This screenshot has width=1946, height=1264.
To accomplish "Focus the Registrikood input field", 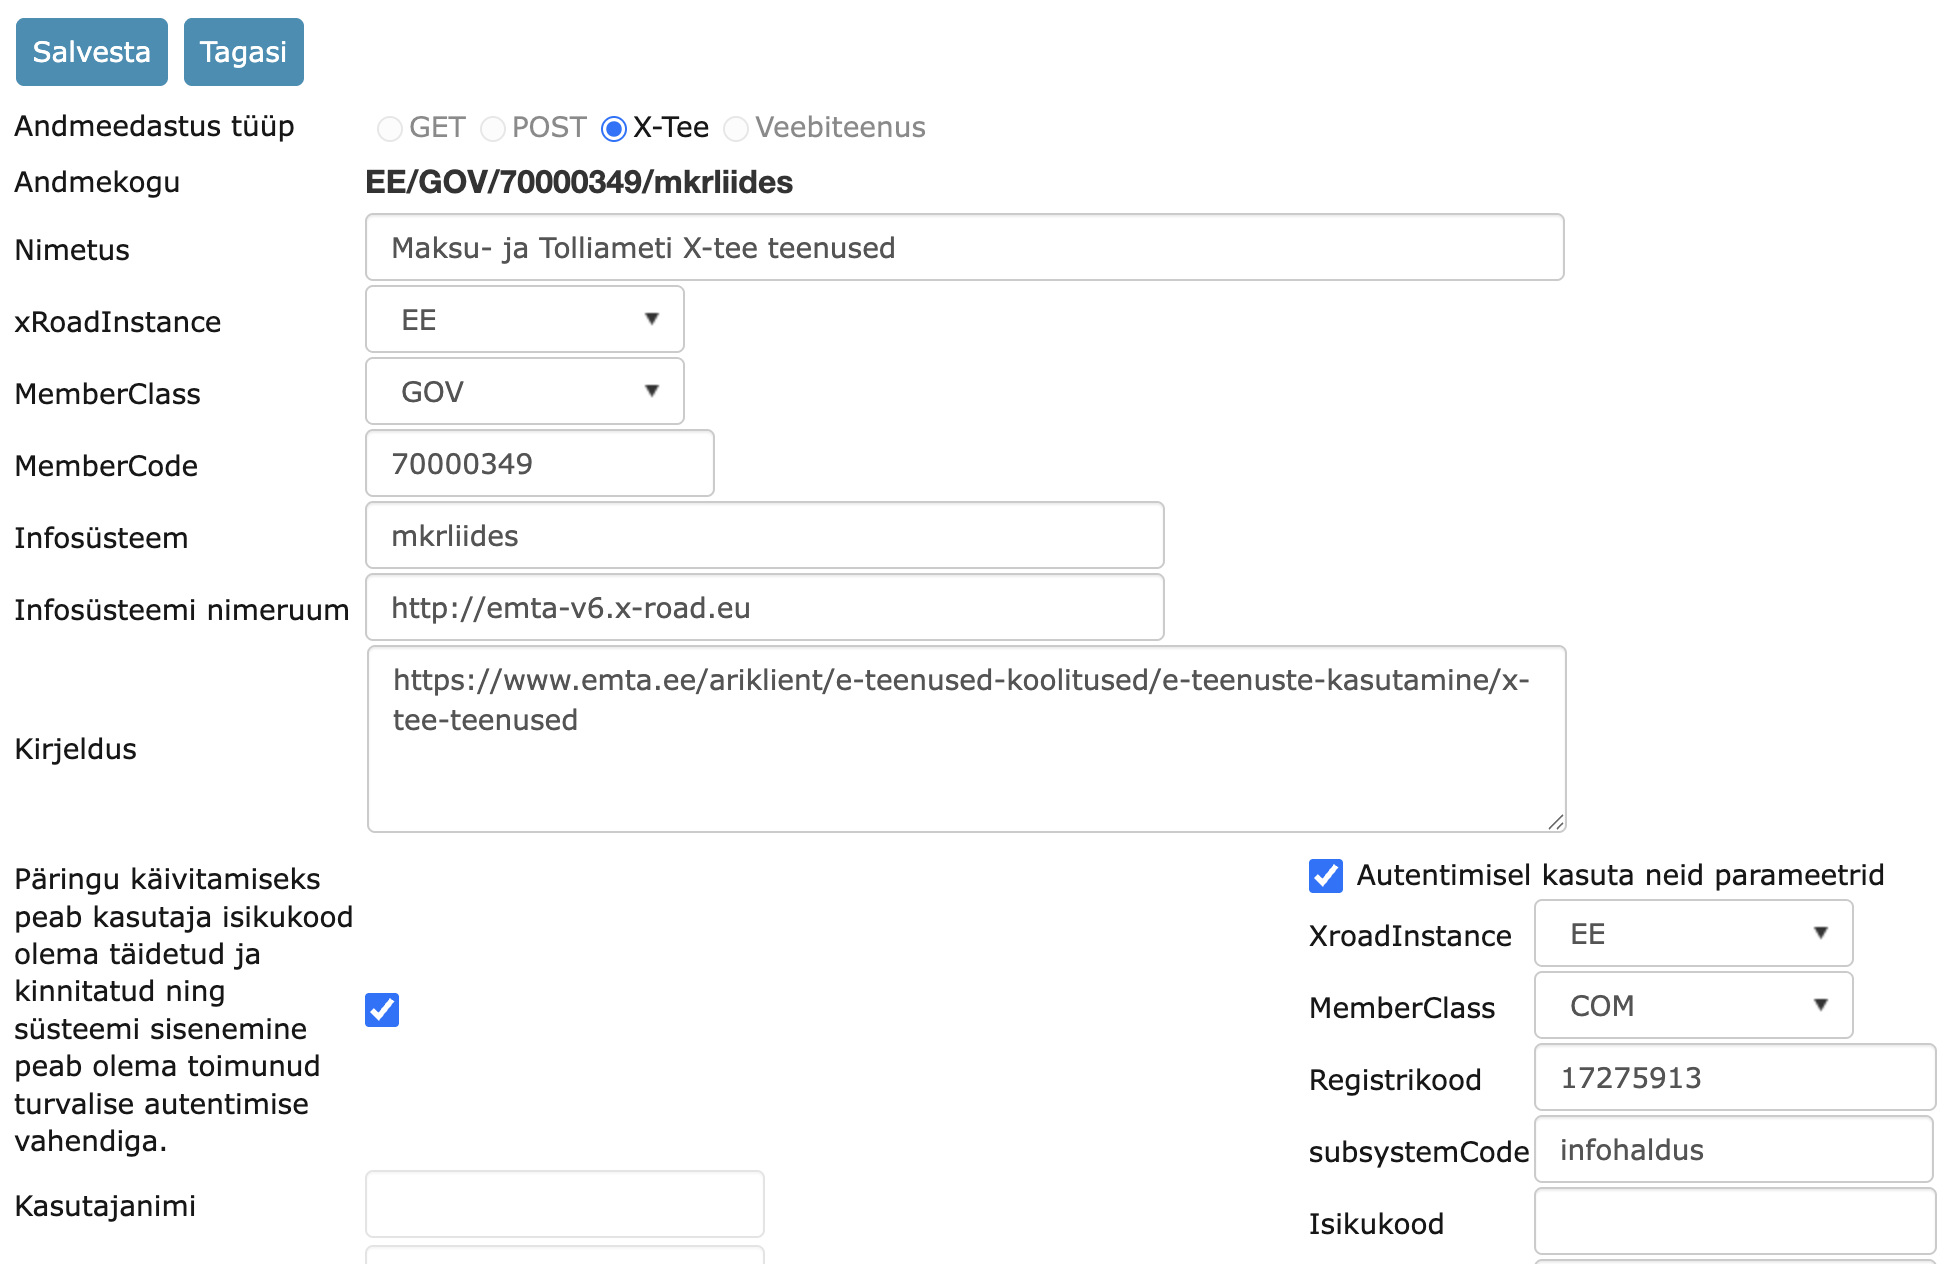I will coord(1734,1078).
